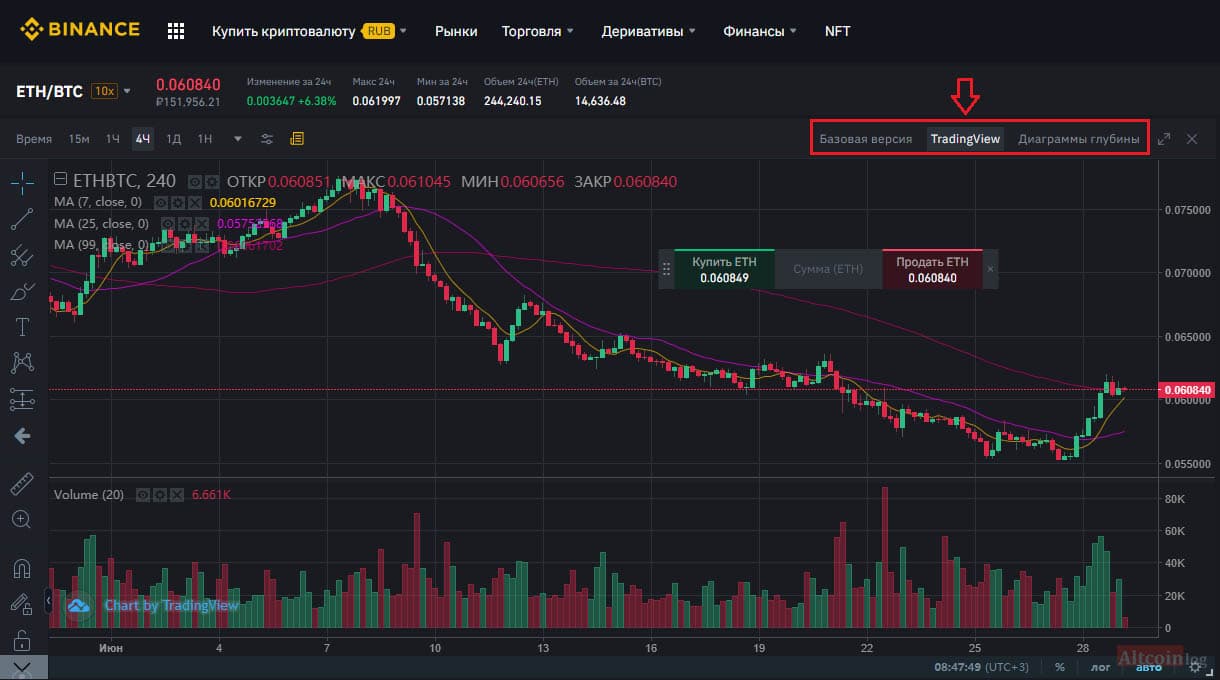Open ETHBTC series settings gear
Image resolution: width=1220 pixels, height=680 pixels.
pos(212,182)
